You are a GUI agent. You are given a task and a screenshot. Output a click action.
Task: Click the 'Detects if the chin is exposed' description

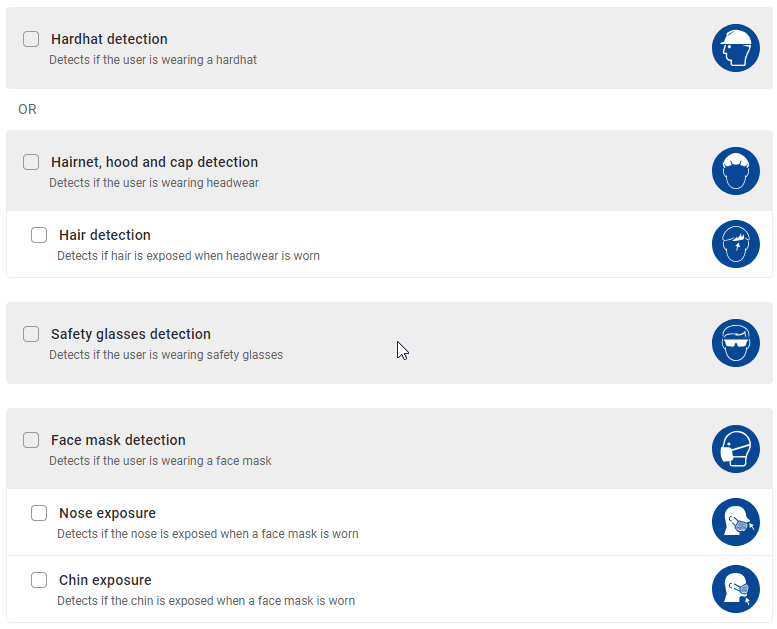(206, 601)
